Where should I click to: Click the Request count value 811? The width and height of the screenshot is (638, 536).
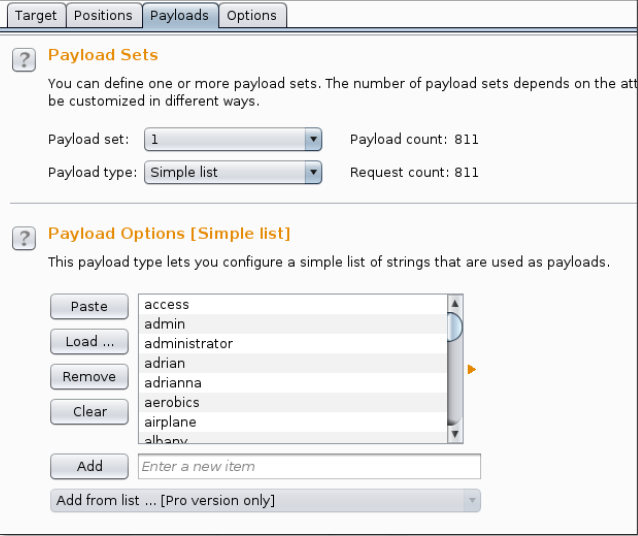point(466,173)
